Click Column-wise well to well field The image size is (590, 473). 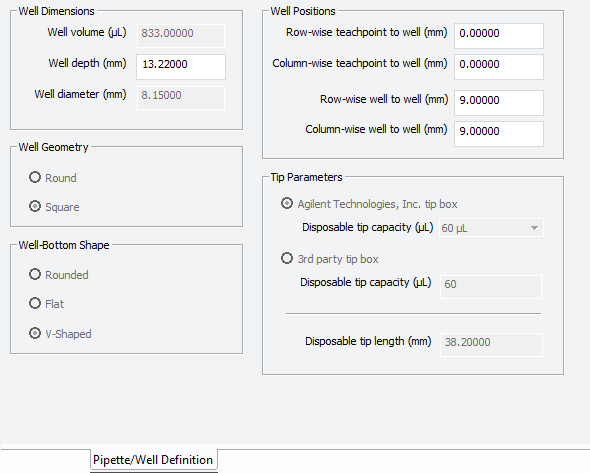click(499, 134)
